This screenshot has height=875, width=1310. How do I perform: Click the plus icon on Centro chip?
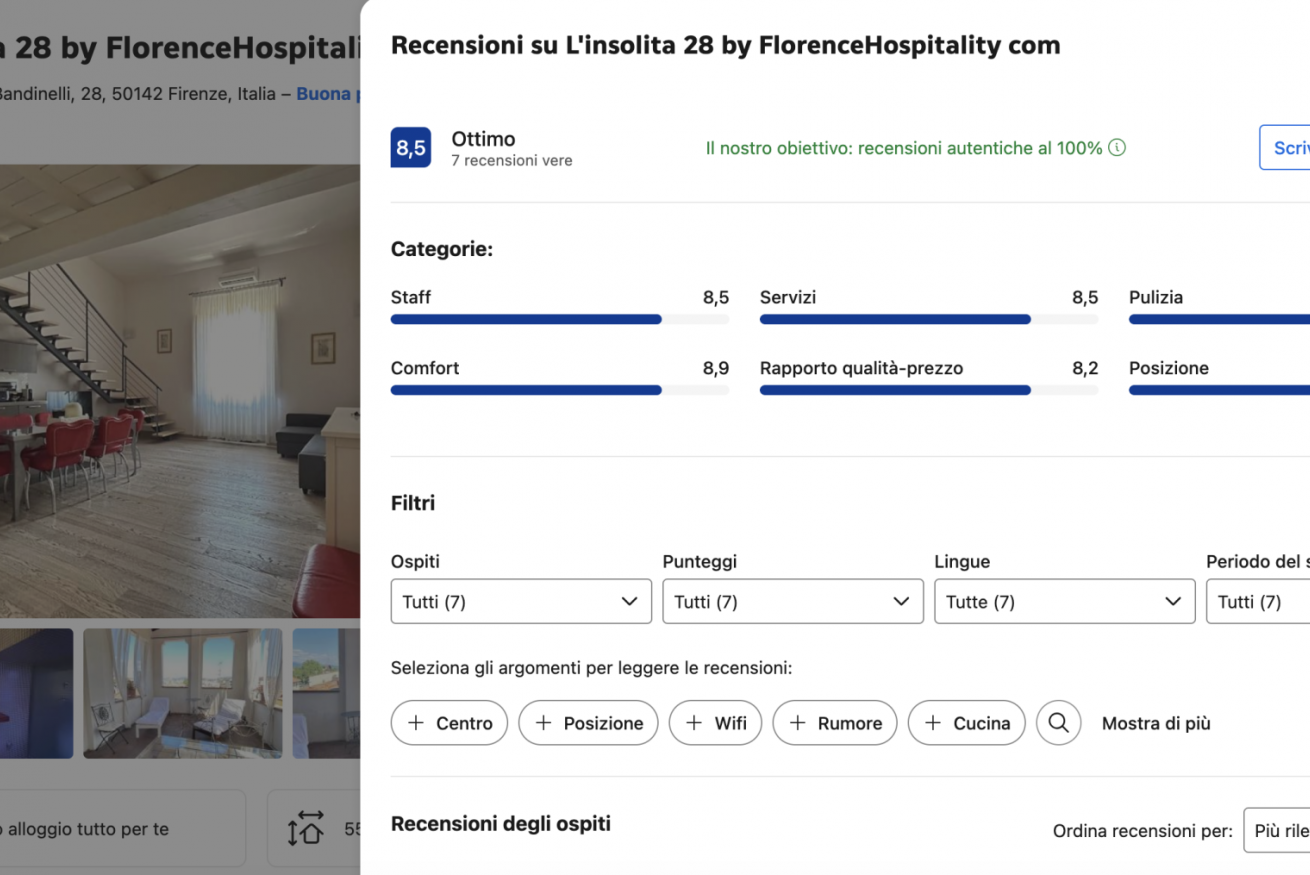416,723
